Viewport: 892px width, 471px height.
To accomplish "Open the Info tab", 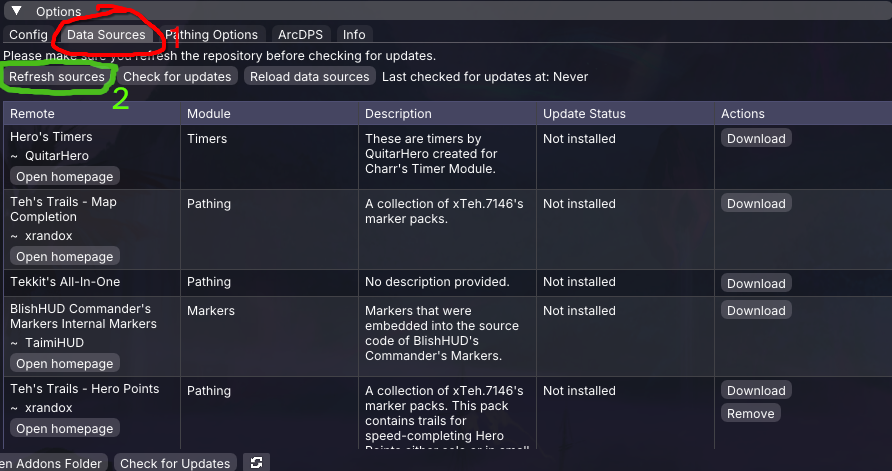I will 354,35.
